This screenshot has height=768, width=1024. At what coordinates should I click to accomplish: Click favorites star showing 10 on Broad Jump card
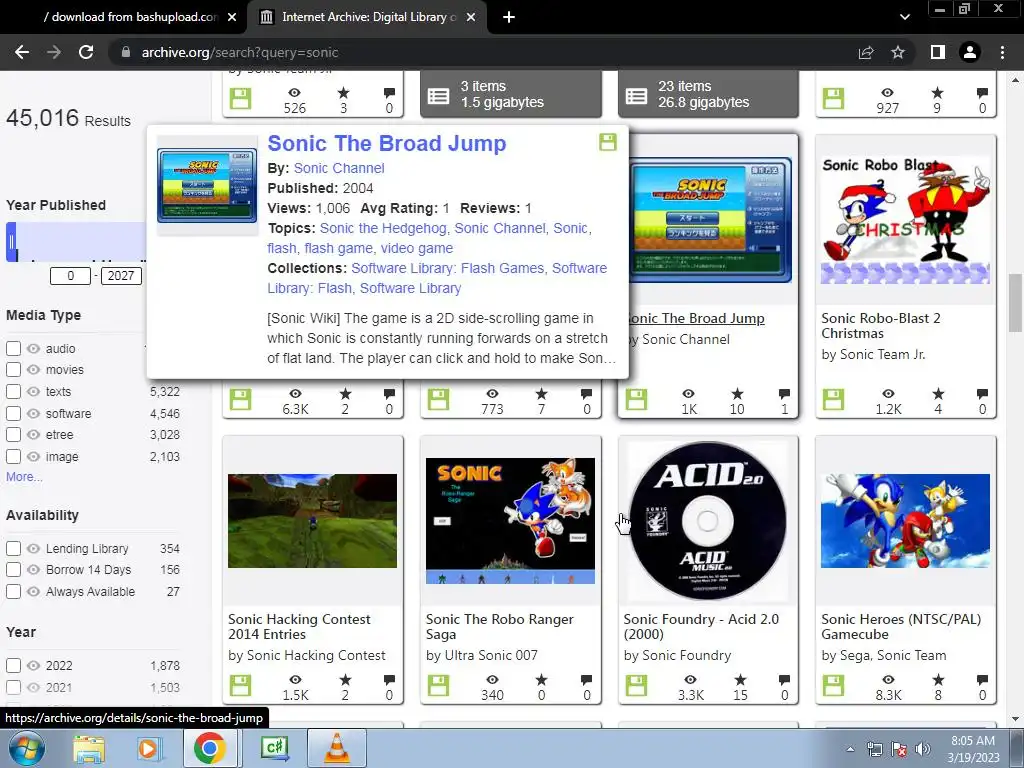tap(737, 394)
